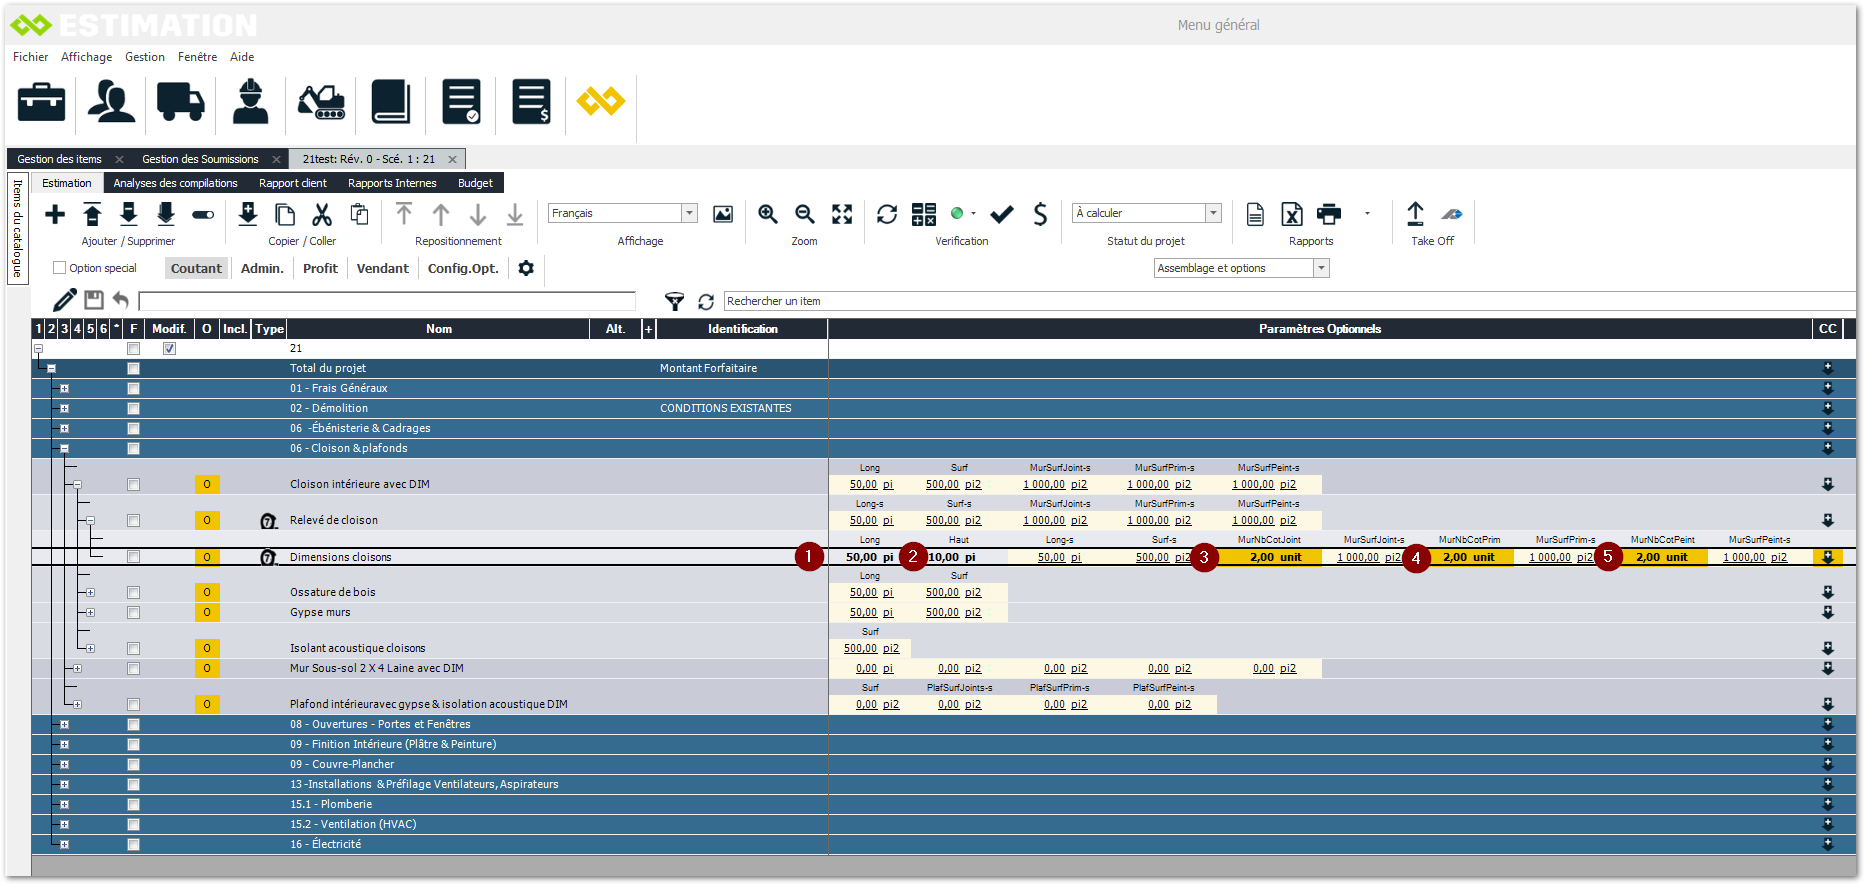Open the À calculer project status dropdown
The height and width of the screenshot is (885, 1865).
[1213, 213]
